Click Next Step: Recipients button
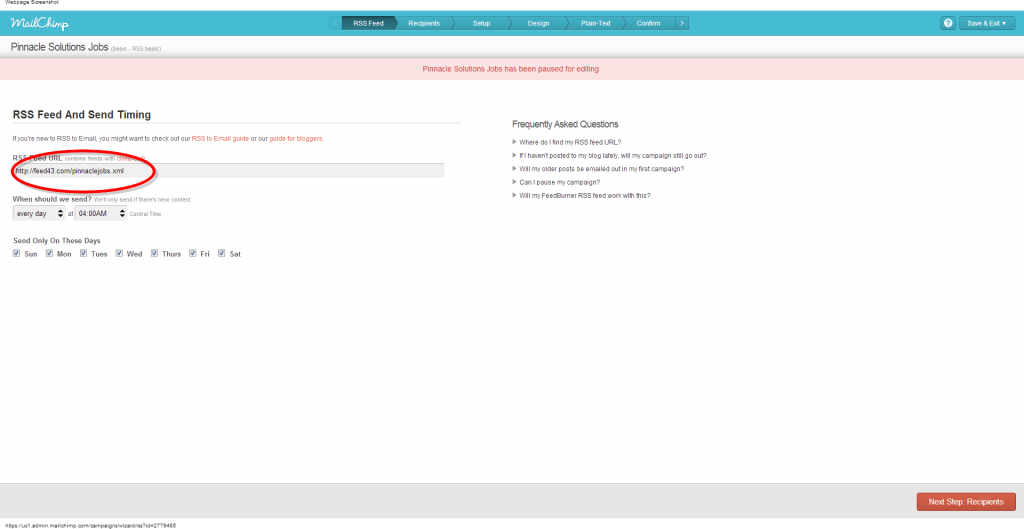Screen dimensions: 1024x529 pos(966,502)
